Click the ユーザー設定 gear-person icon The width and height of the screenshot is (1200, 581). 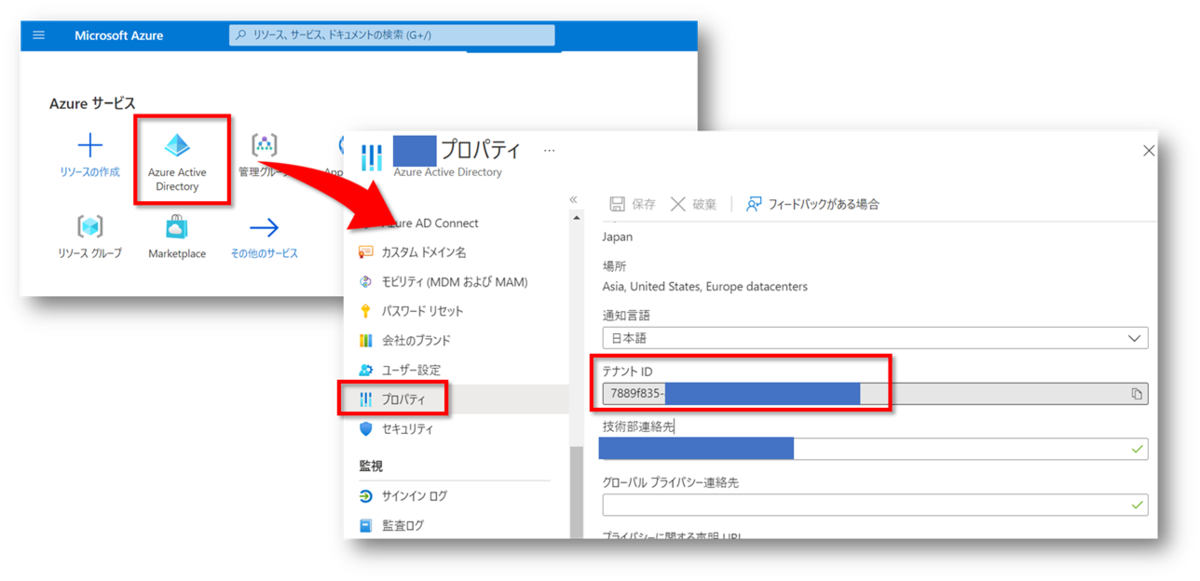tap(365, 370)
